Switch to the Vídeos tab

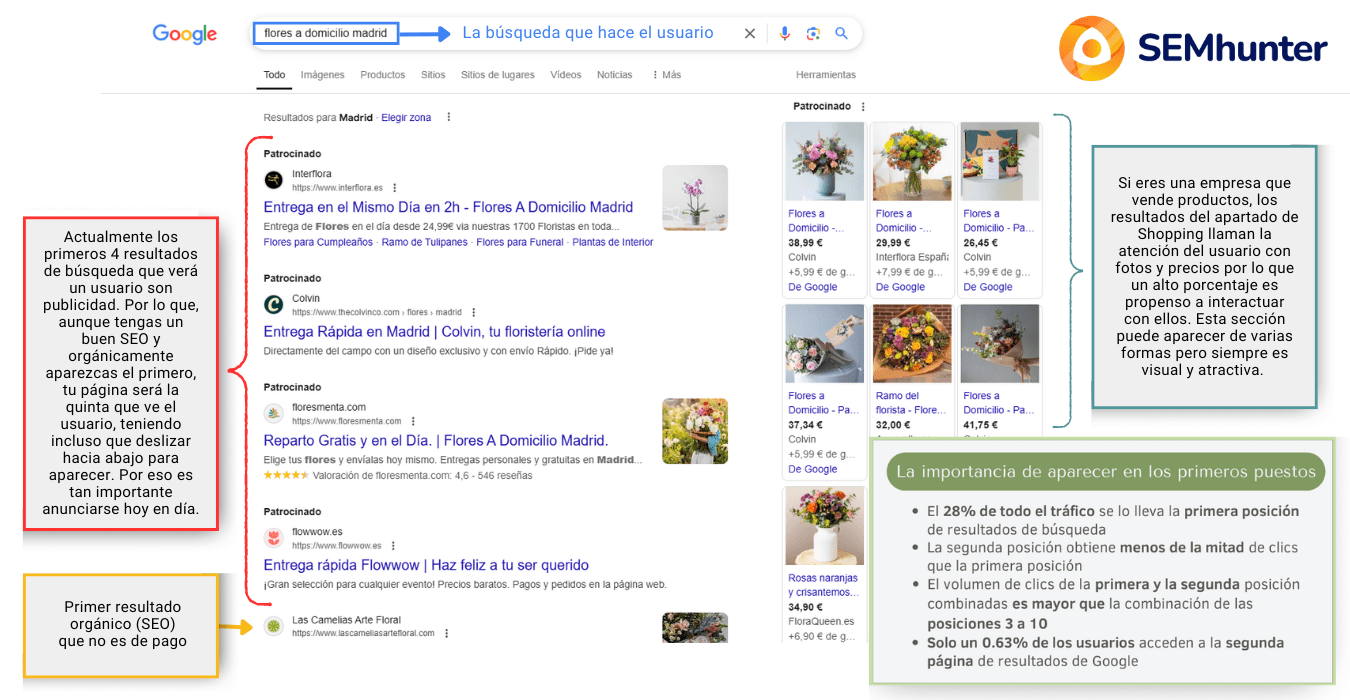click(x=565, y=75)
